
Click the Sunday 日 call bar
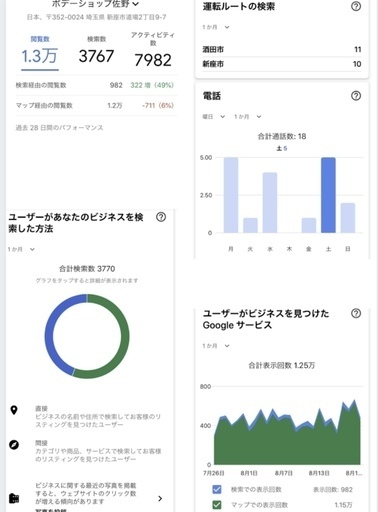click(x=348, y=218)
